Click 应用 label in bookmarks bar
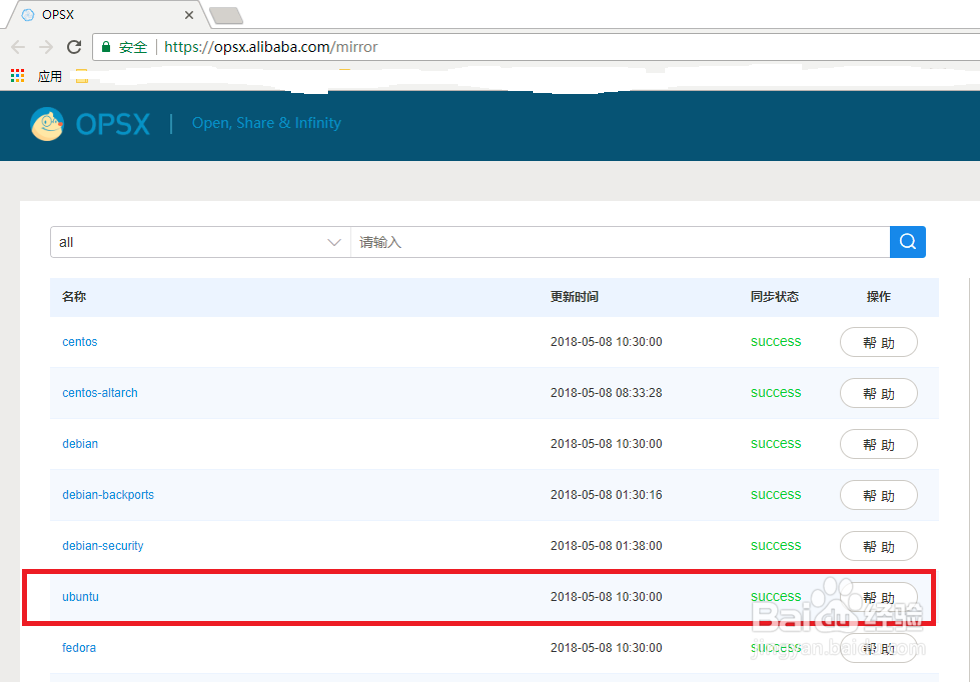 click(x=50, y=76)
